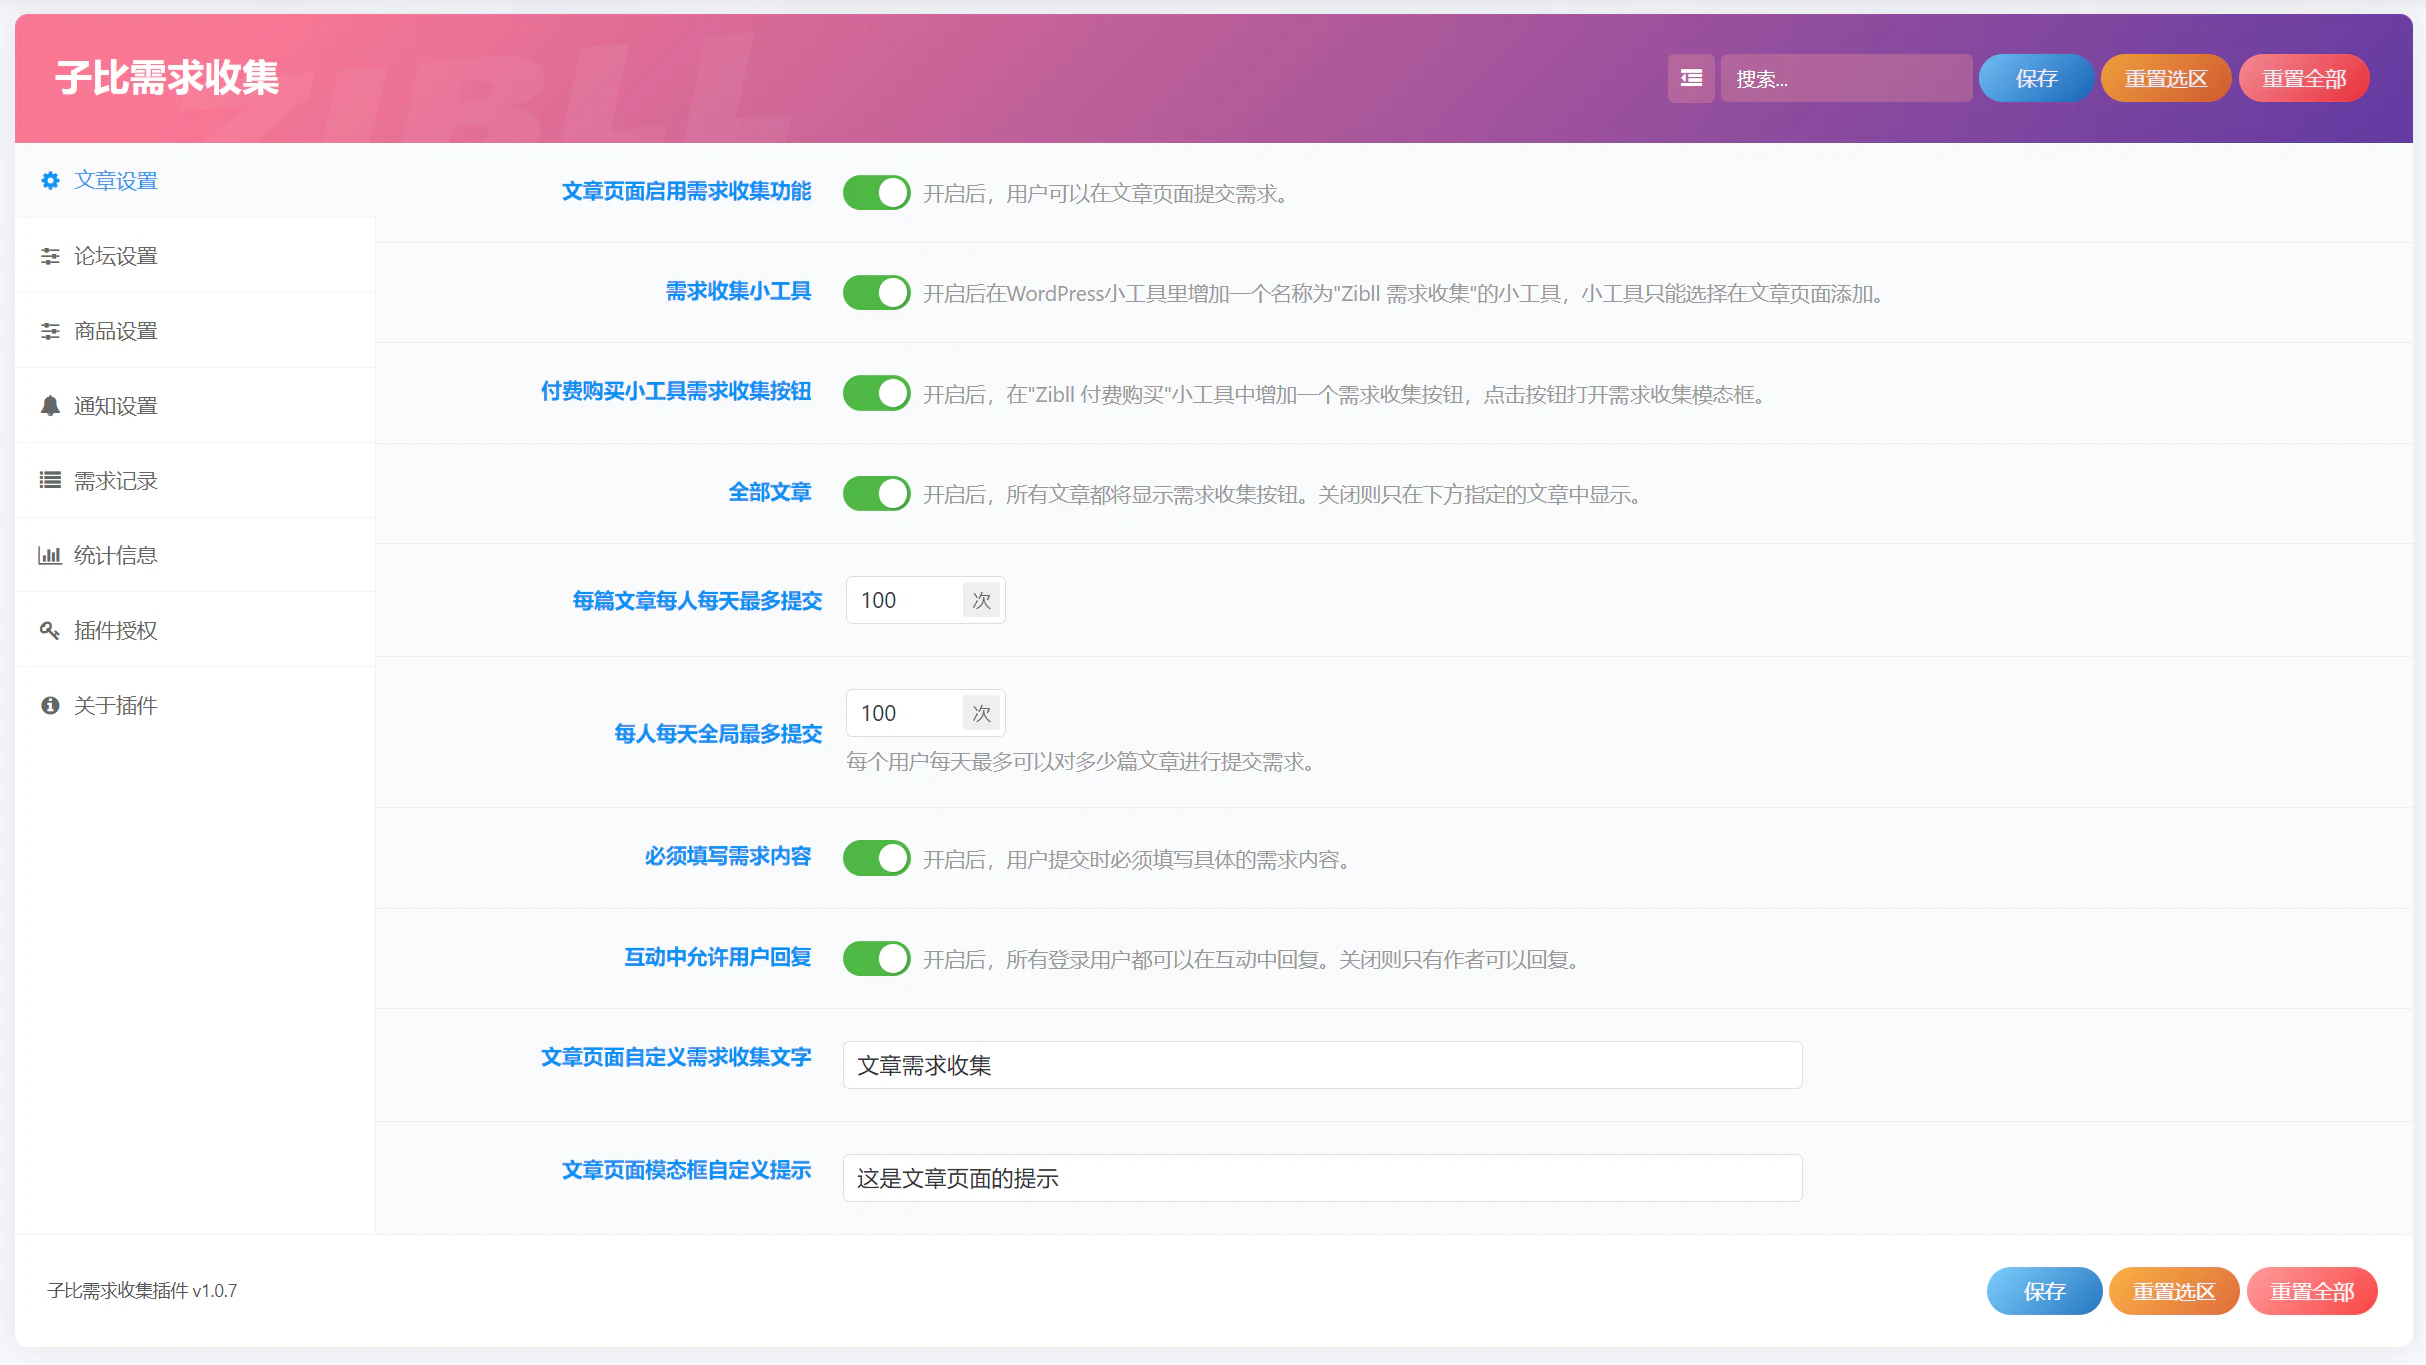Switch to 商品设置 section

pyautogui.click(x=195, y=331)
